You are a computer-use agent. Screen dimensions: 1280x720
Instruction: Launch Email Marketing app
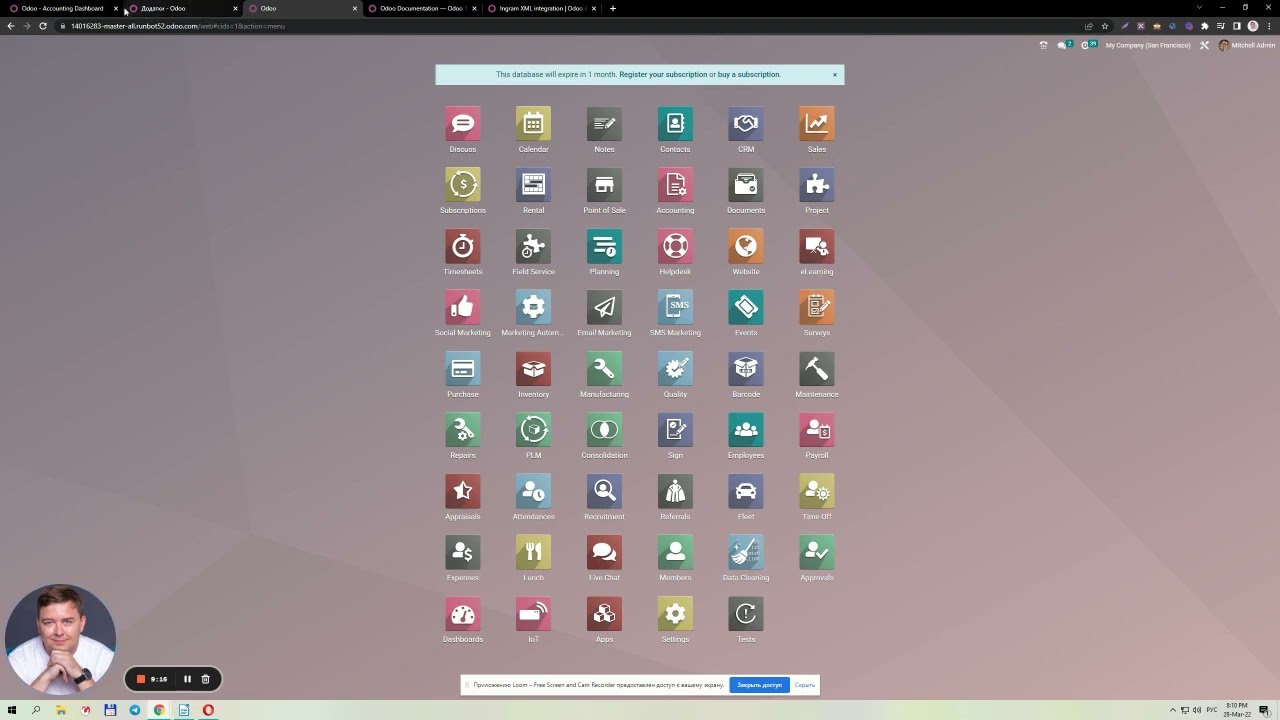coord(604,307)
